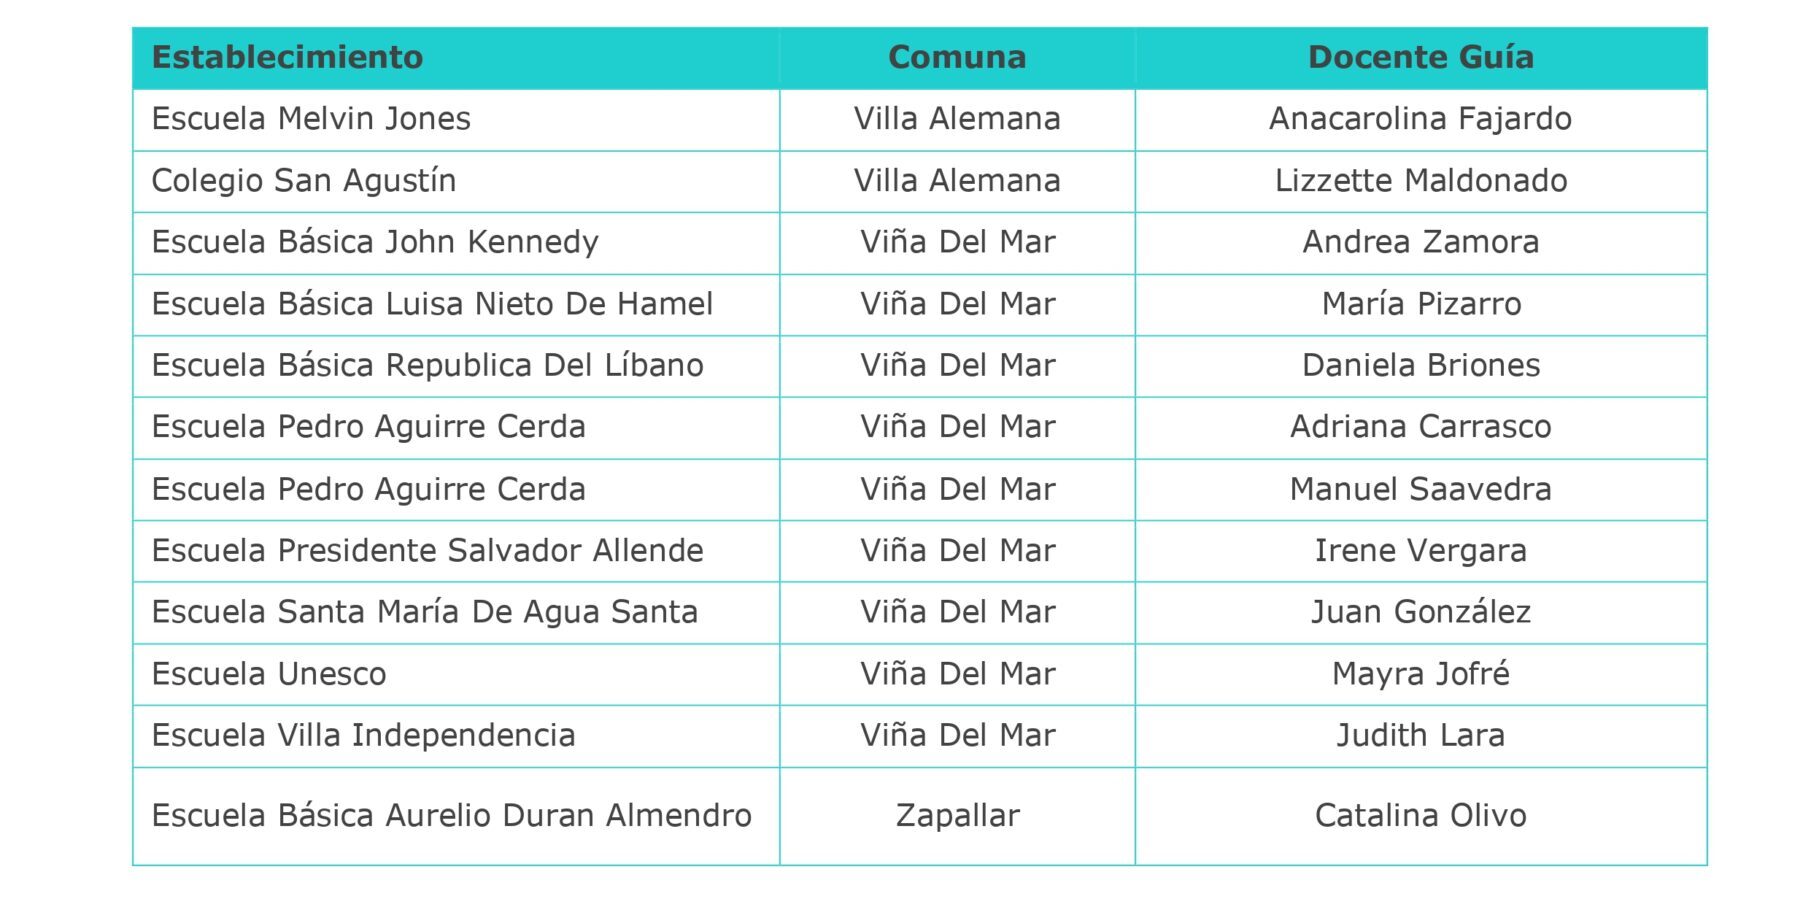
Task: Click Escuela Villa Independencia entry
Action: tap(363, 736)
